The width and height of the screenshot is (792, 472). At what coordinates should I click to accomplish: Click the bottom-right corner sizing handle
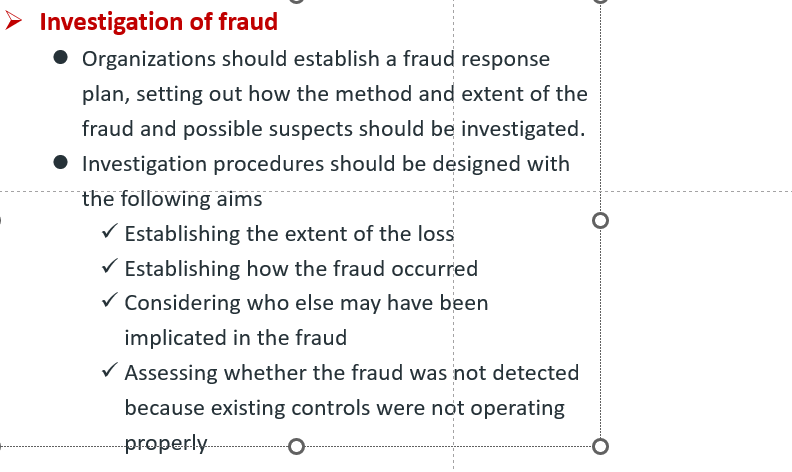coord(600,446)
